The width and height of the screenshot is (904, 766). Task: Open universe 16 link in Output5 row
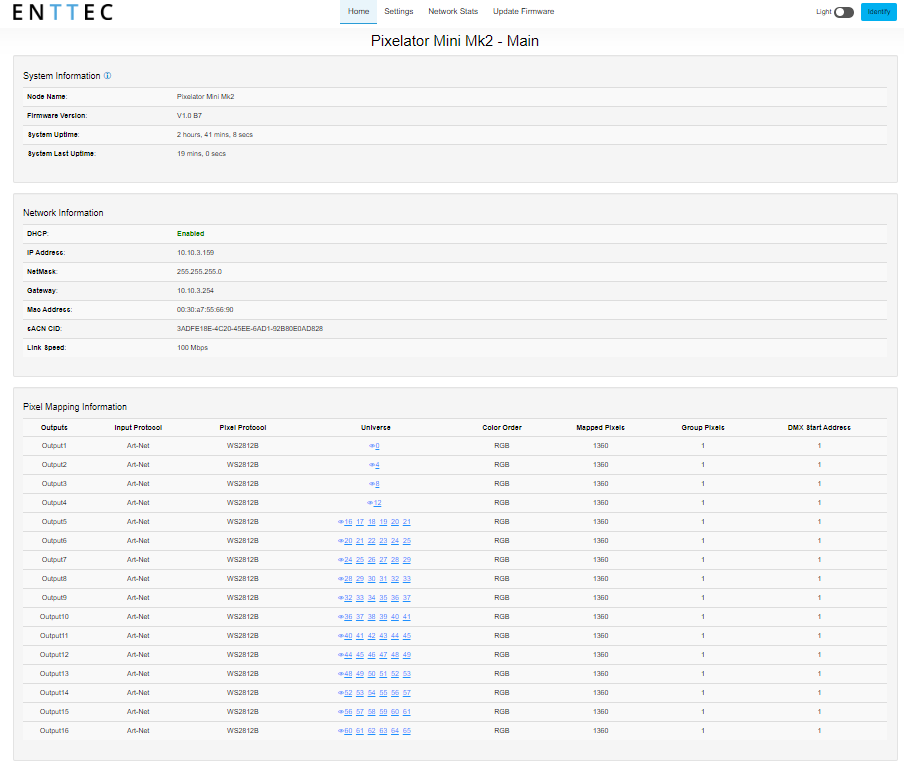(348, 522)
